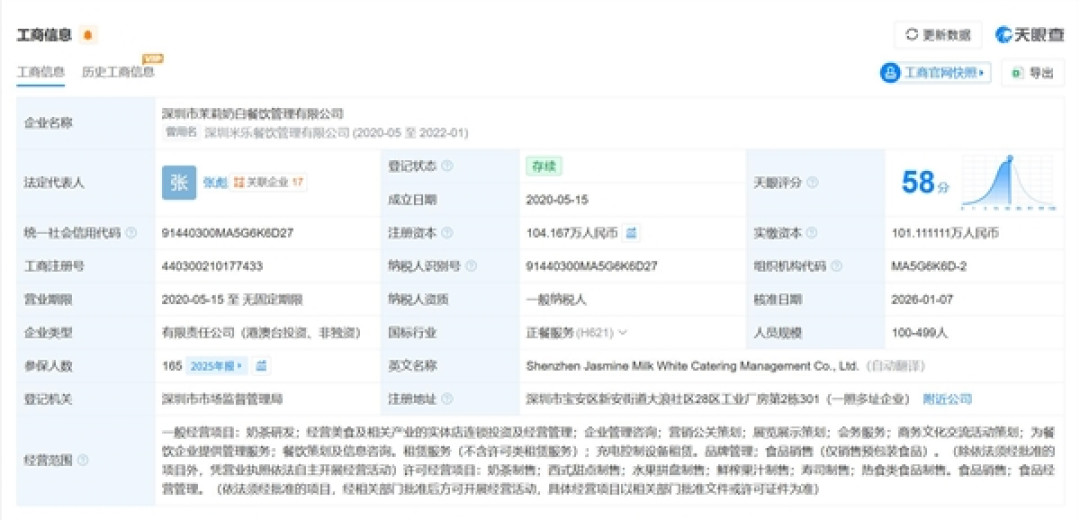Screen dimensions: 1080x520
Task: Click the 一般纳税人 value
Action: pyautogui.click(x=556, y=300)
